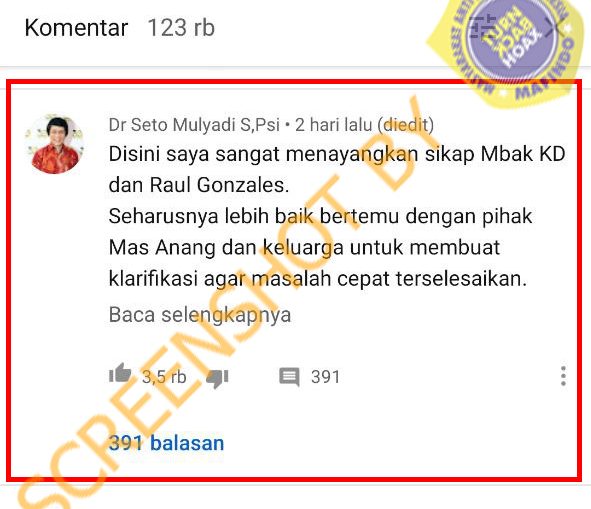Close the Komentar panel with X
The image size is (591, 509).
click(555, 28)
